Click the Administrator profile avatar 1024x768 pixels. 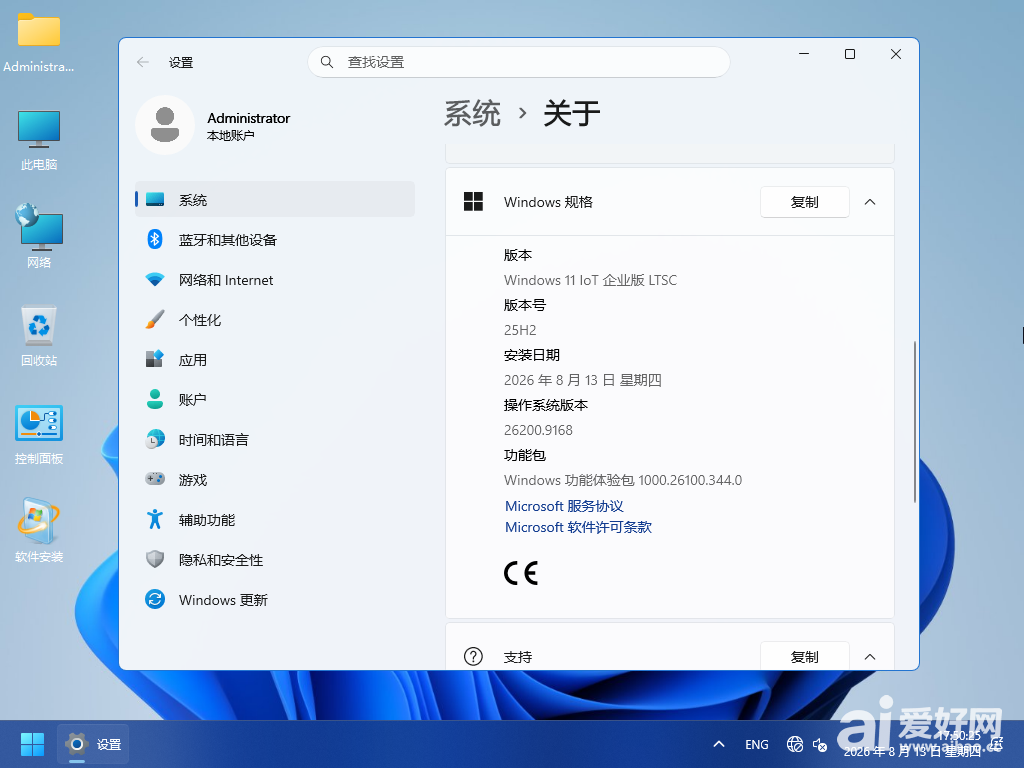coord(165,125)
